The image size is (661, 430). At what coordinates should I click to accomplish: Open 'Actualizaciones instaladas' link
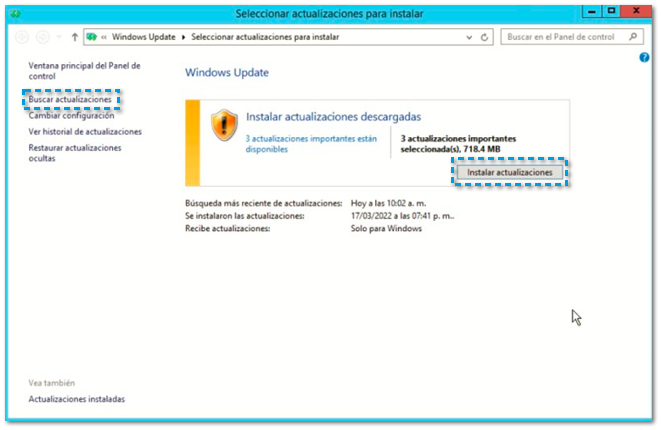(77, 399)
